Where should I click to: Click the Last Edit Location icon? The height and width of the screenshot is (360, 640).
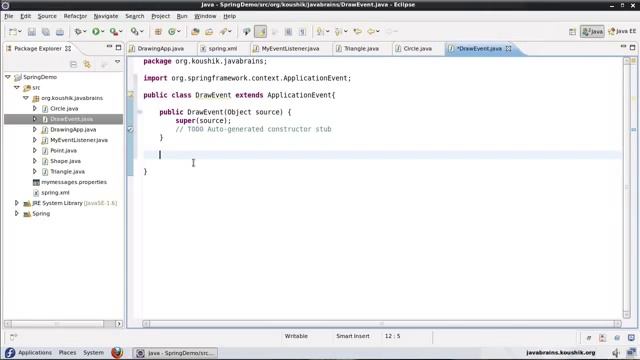pyautogui.click(x=358, y=31)
